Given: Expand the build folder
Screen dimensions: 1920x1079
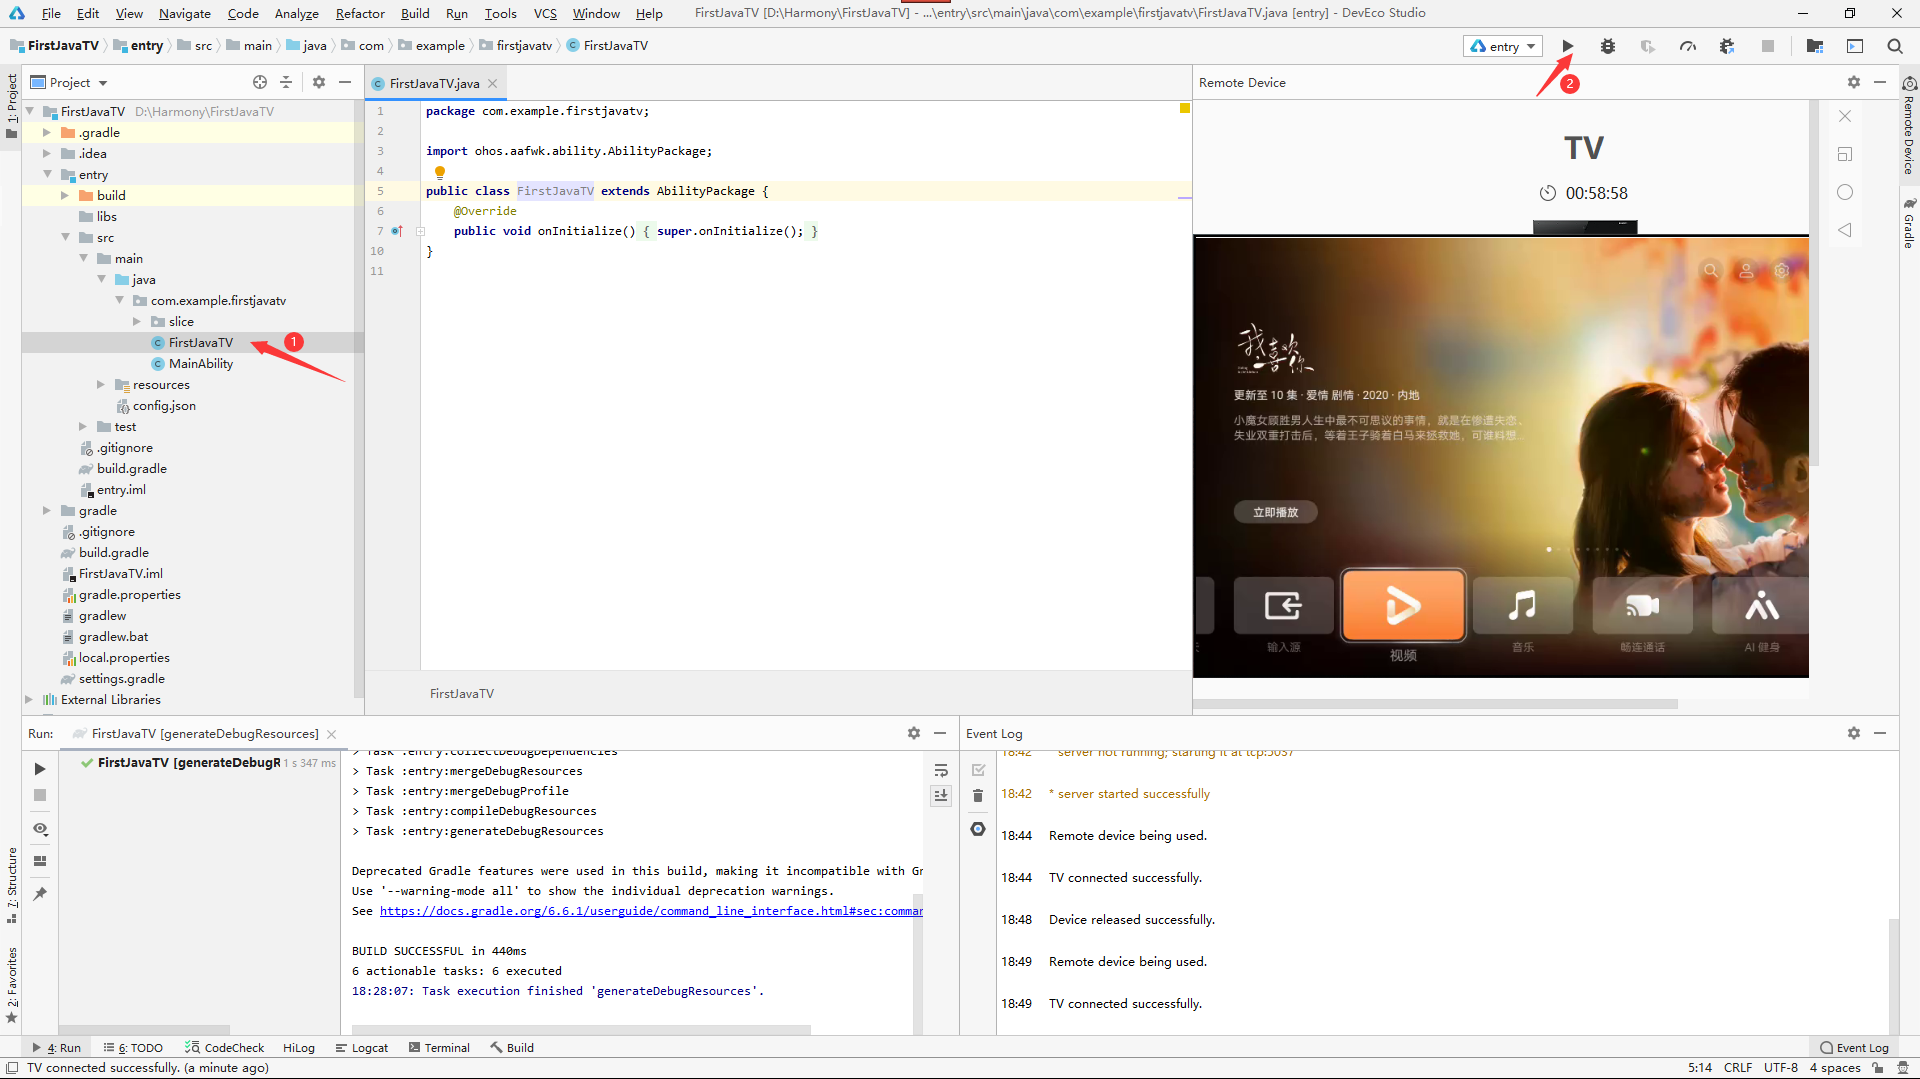Looking at the screenshot, I should 64,195.
